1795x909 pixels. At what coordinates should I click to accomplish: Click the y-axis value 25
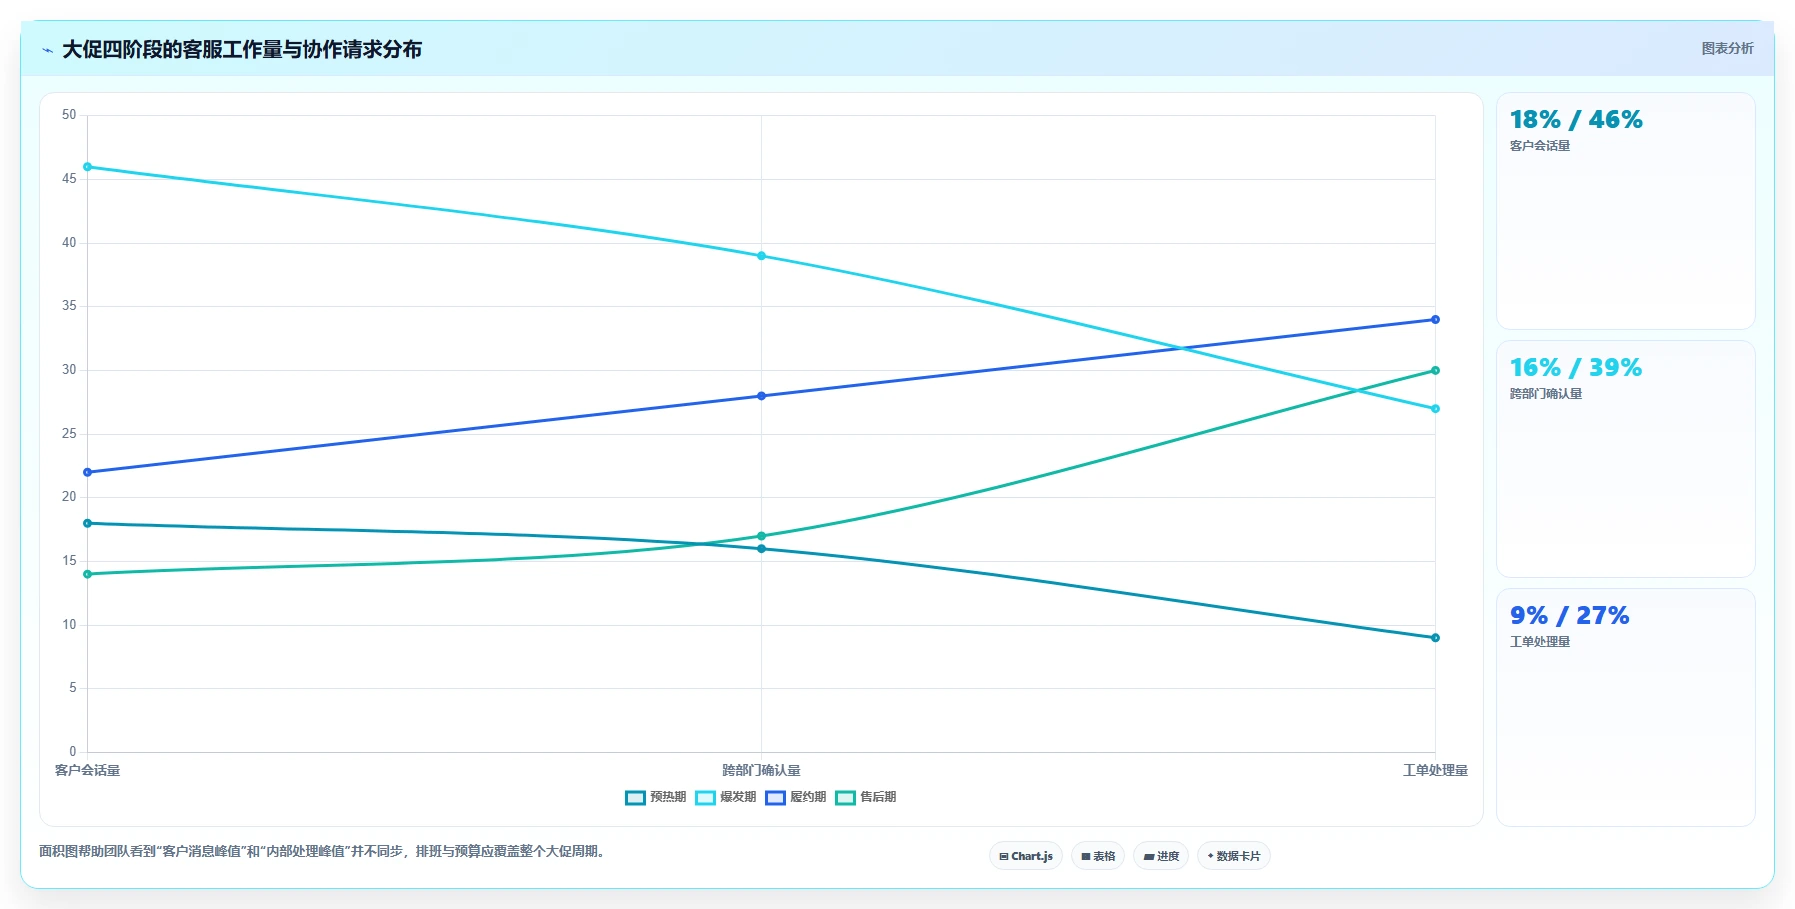pyautogui.click(x=69, y=434)
